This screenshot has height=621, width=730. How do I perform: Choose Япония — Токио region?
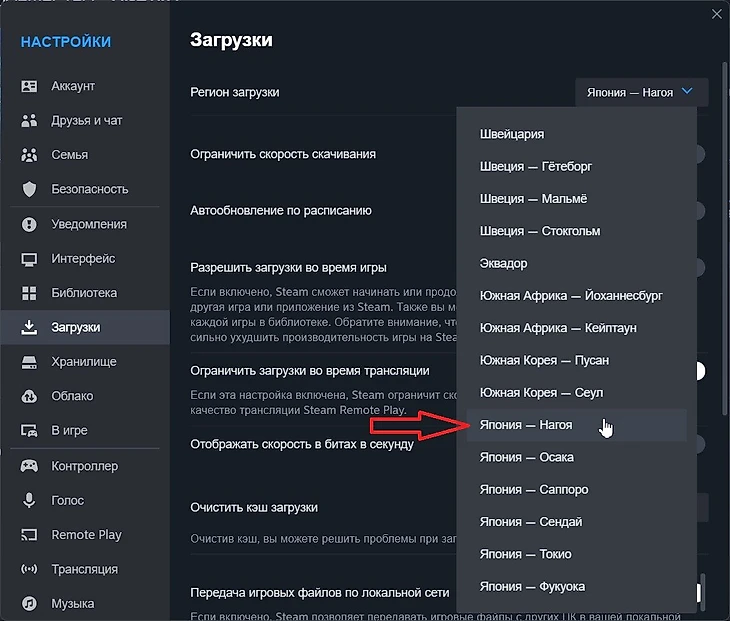point(576,554)
